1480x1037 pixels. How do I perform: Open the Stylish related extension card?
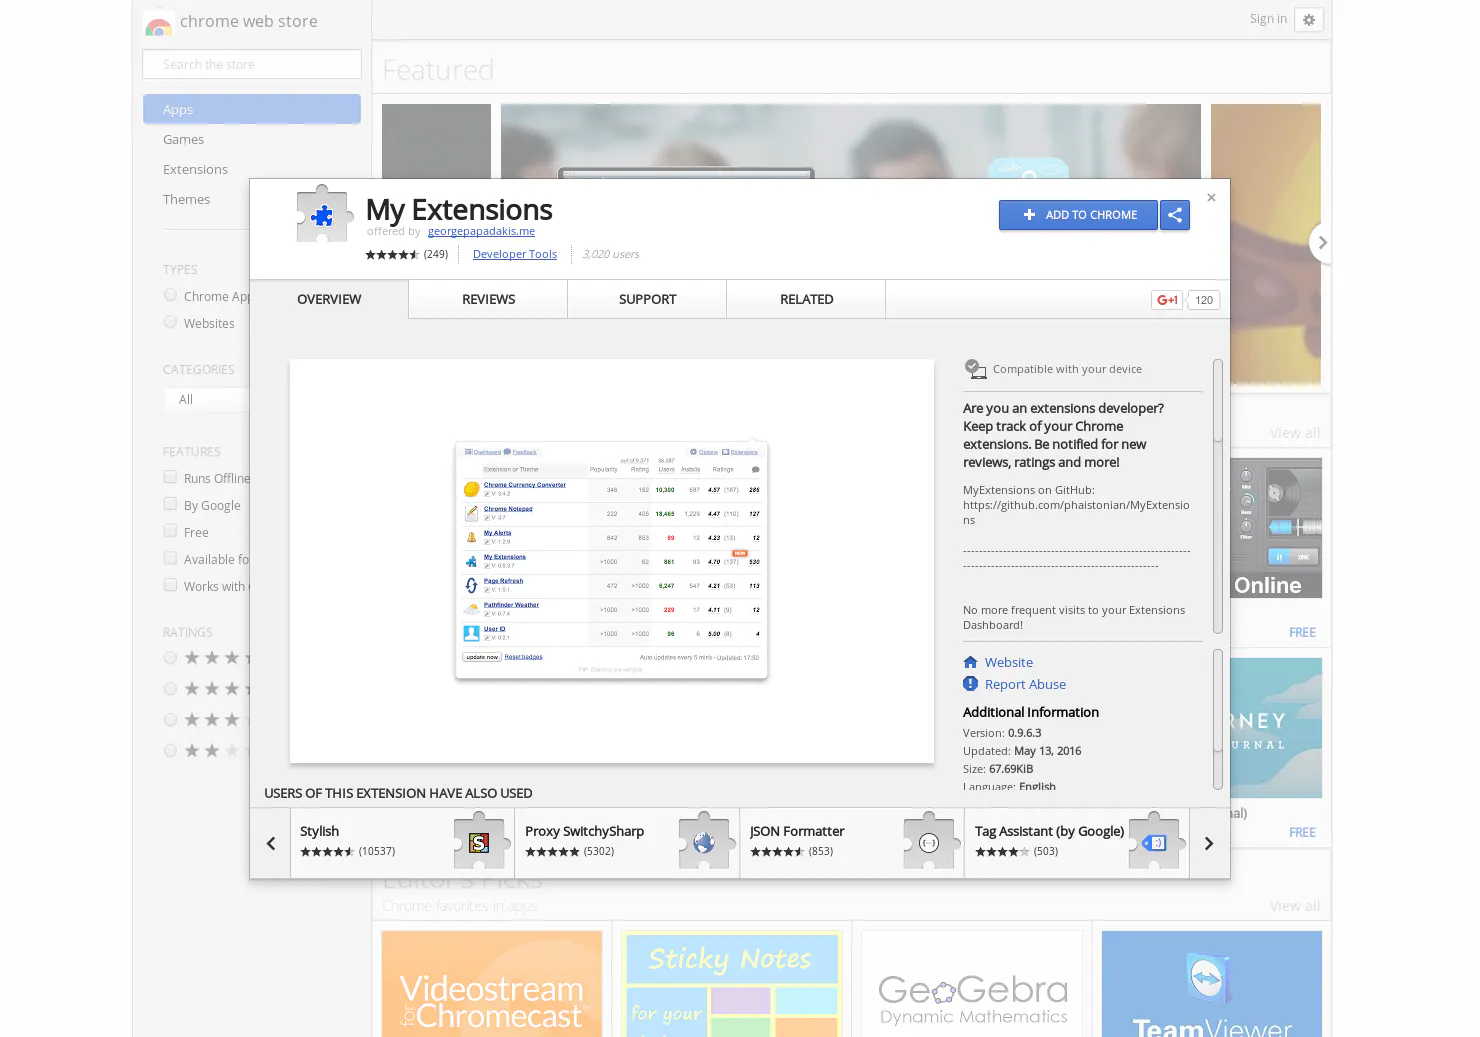[402, 843]
